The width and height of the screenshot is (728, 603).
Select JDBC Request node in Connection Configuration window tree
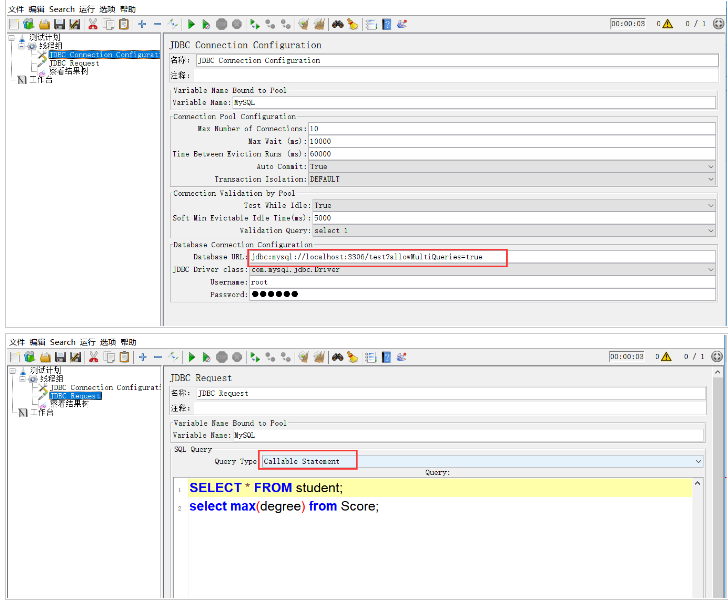point(74,63)
